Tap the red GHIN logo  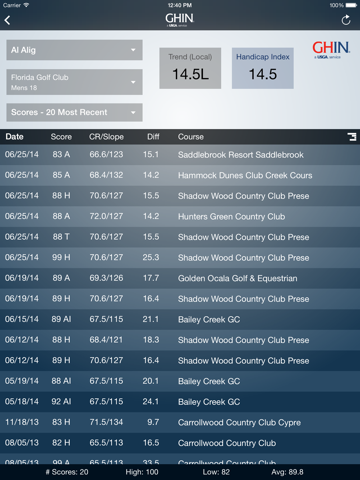point(331,50)
